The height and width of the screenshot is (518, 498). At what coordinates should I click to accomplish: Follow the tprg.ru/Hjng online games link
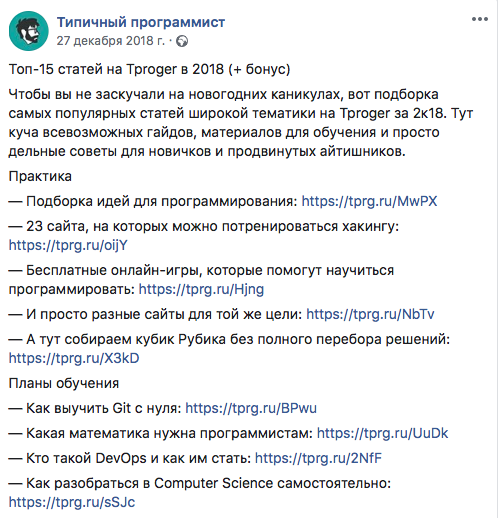[x=201, y=289]
